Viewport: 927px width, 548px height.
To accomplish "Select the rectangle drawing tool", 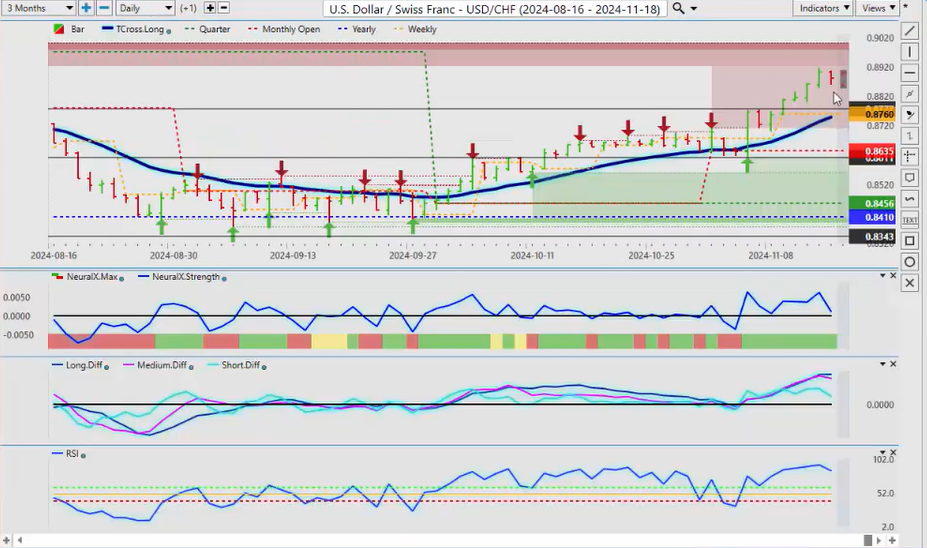I will tap(909, 241).
